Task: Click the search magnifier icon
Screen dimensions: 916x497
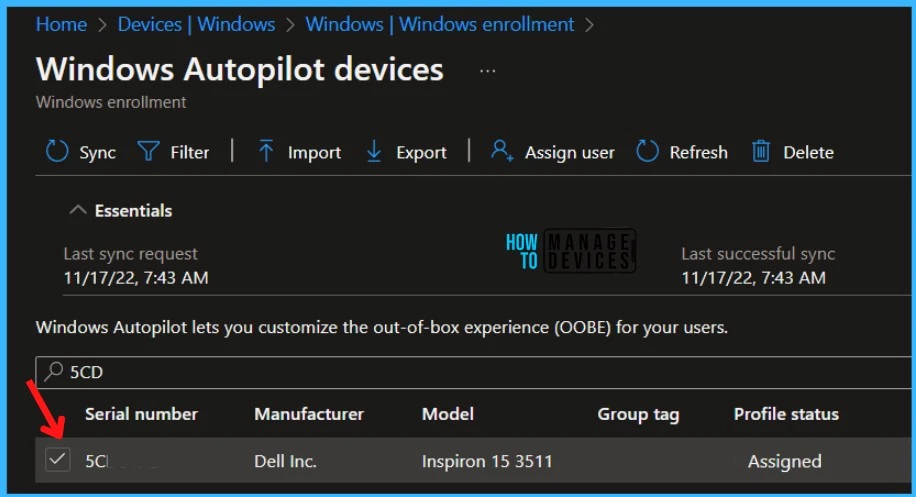Action: 54,371
